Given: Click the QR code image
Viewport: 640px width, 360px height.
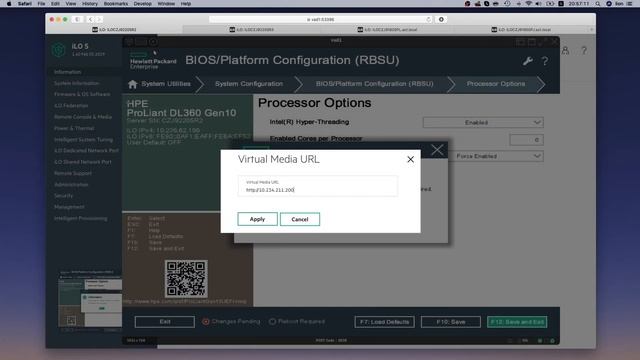Looking at the screenshot, I should point(186,279).
